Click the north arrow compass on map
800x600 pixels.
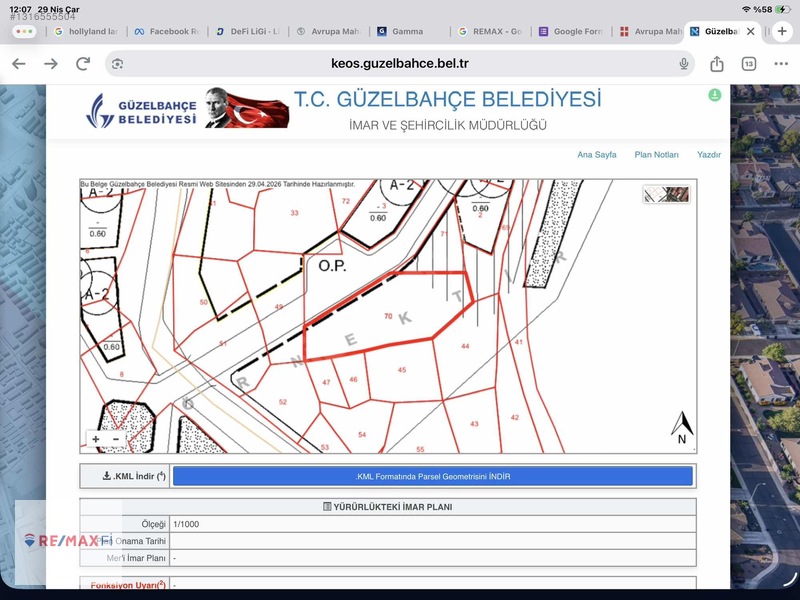682,428
